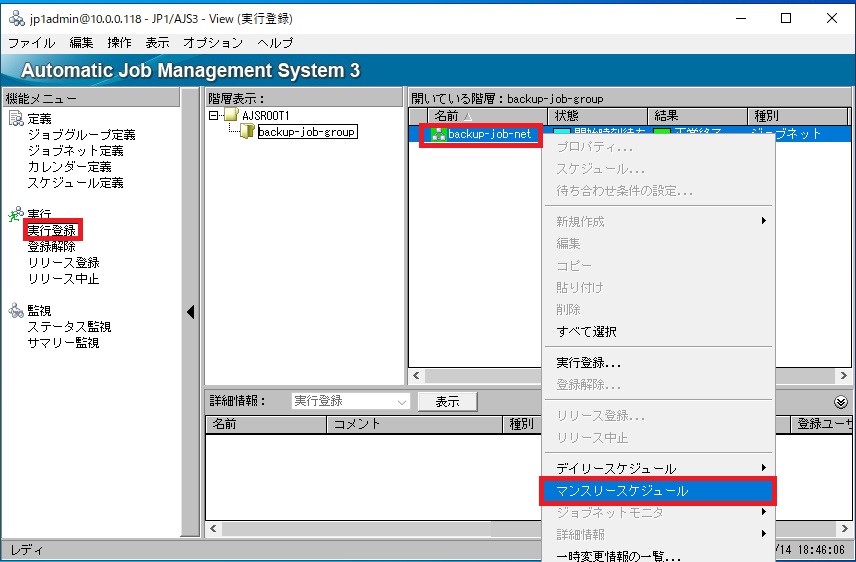
Task: Maximize the JP1/AJS3 View window
Action: coord(786,18)
